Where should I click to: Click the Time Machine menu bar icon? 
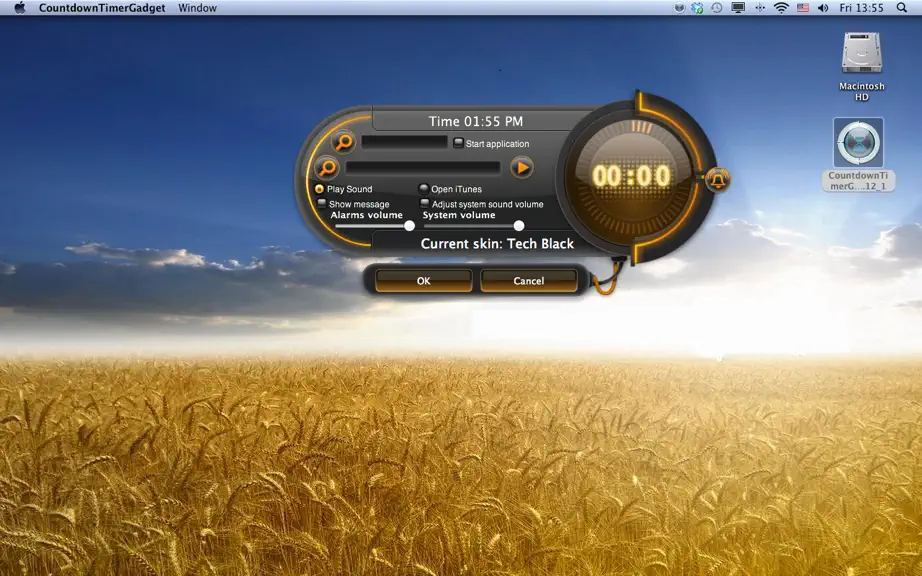click(x=716, y=8)
